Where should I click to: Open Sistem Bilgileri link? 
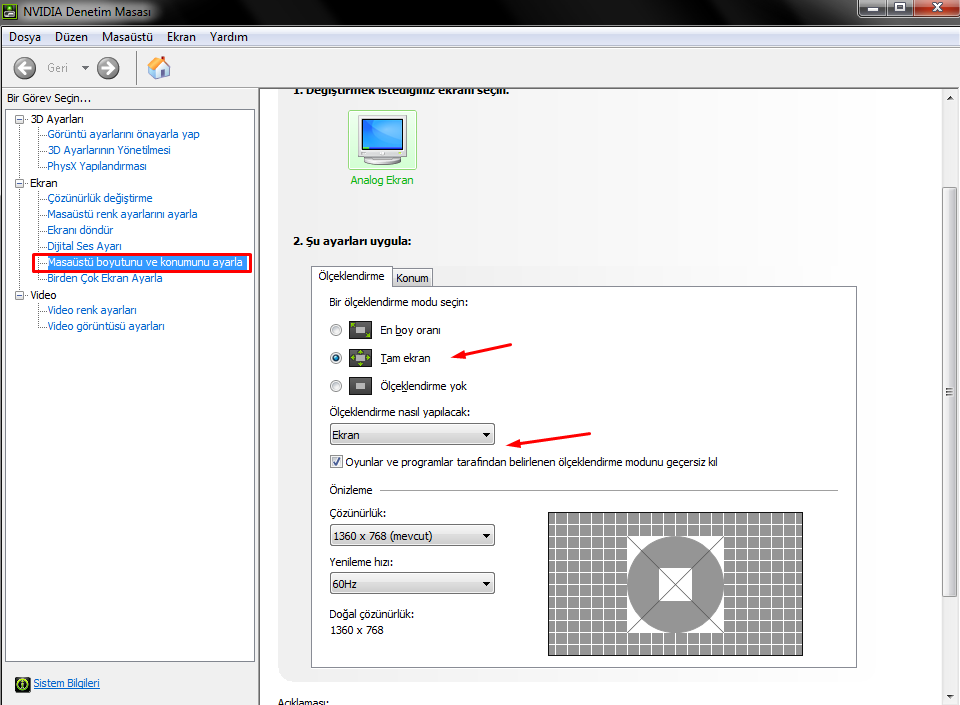66,683
